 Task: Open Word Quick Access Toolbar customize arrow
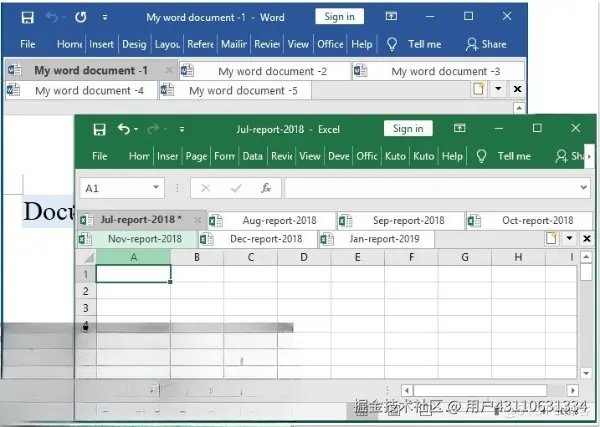coord(105,17)
